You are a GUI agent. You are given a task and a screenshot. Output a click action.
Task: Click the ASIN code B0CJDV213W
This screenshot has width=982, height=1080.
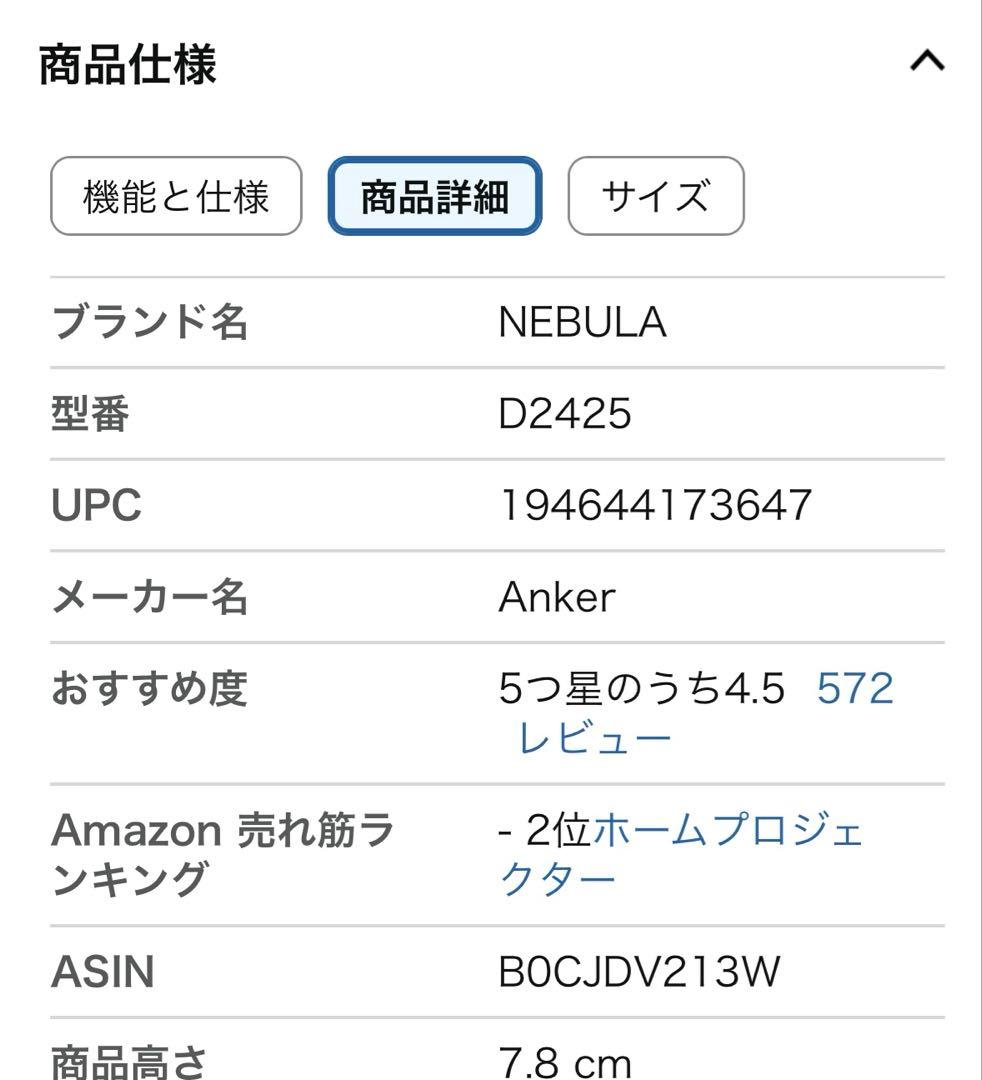[639, 972]
